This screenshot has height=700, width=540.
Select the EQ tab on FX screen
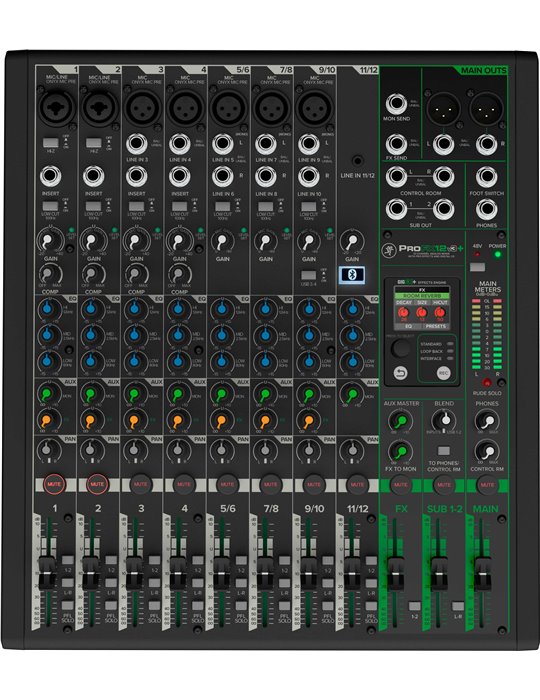408,326
